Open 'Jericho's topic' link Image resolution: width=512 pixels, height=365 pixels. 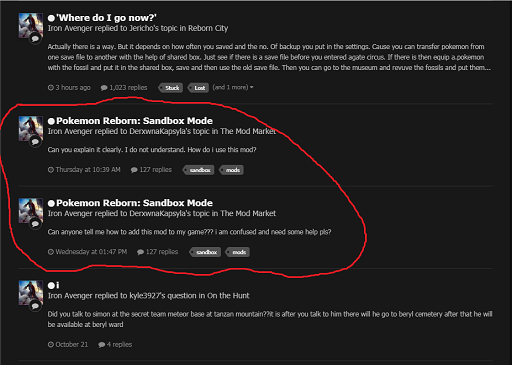[x=153, y=28]
